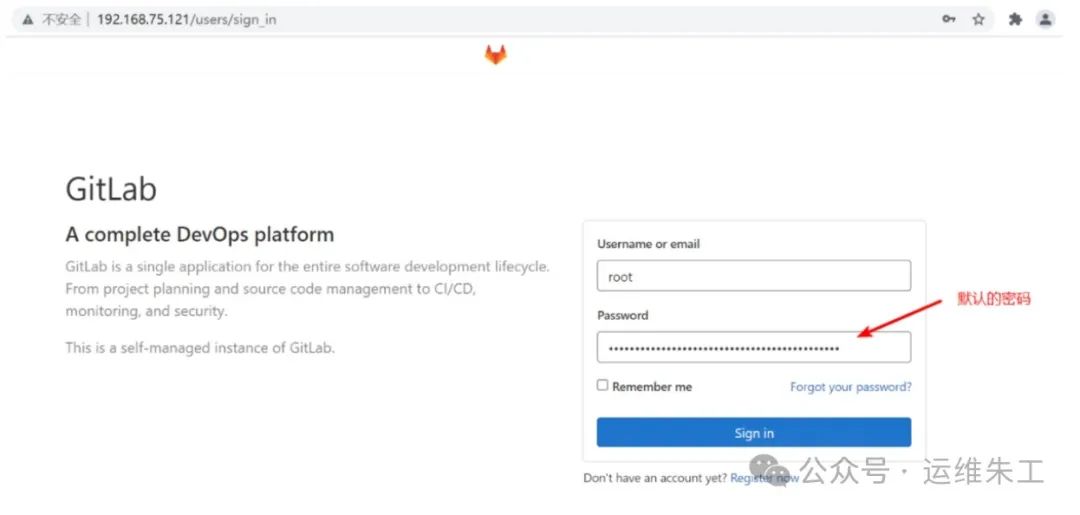Open the Forgot your password link
Image resolution: width=1080 pixels, height=515 pixels.
click(x=851, y=387)
